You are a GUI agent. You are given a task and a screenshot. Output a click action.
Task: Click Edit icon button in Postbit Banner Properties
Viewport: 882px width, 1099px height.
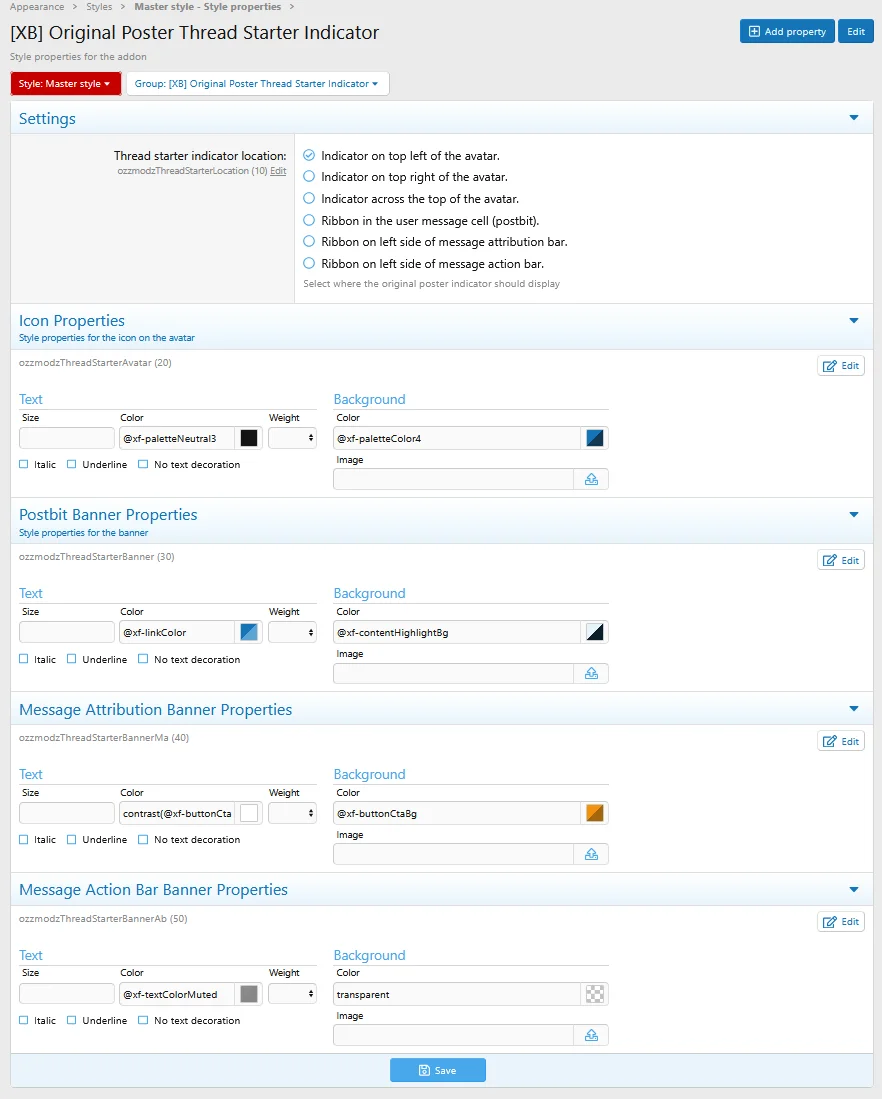point(840,560)
